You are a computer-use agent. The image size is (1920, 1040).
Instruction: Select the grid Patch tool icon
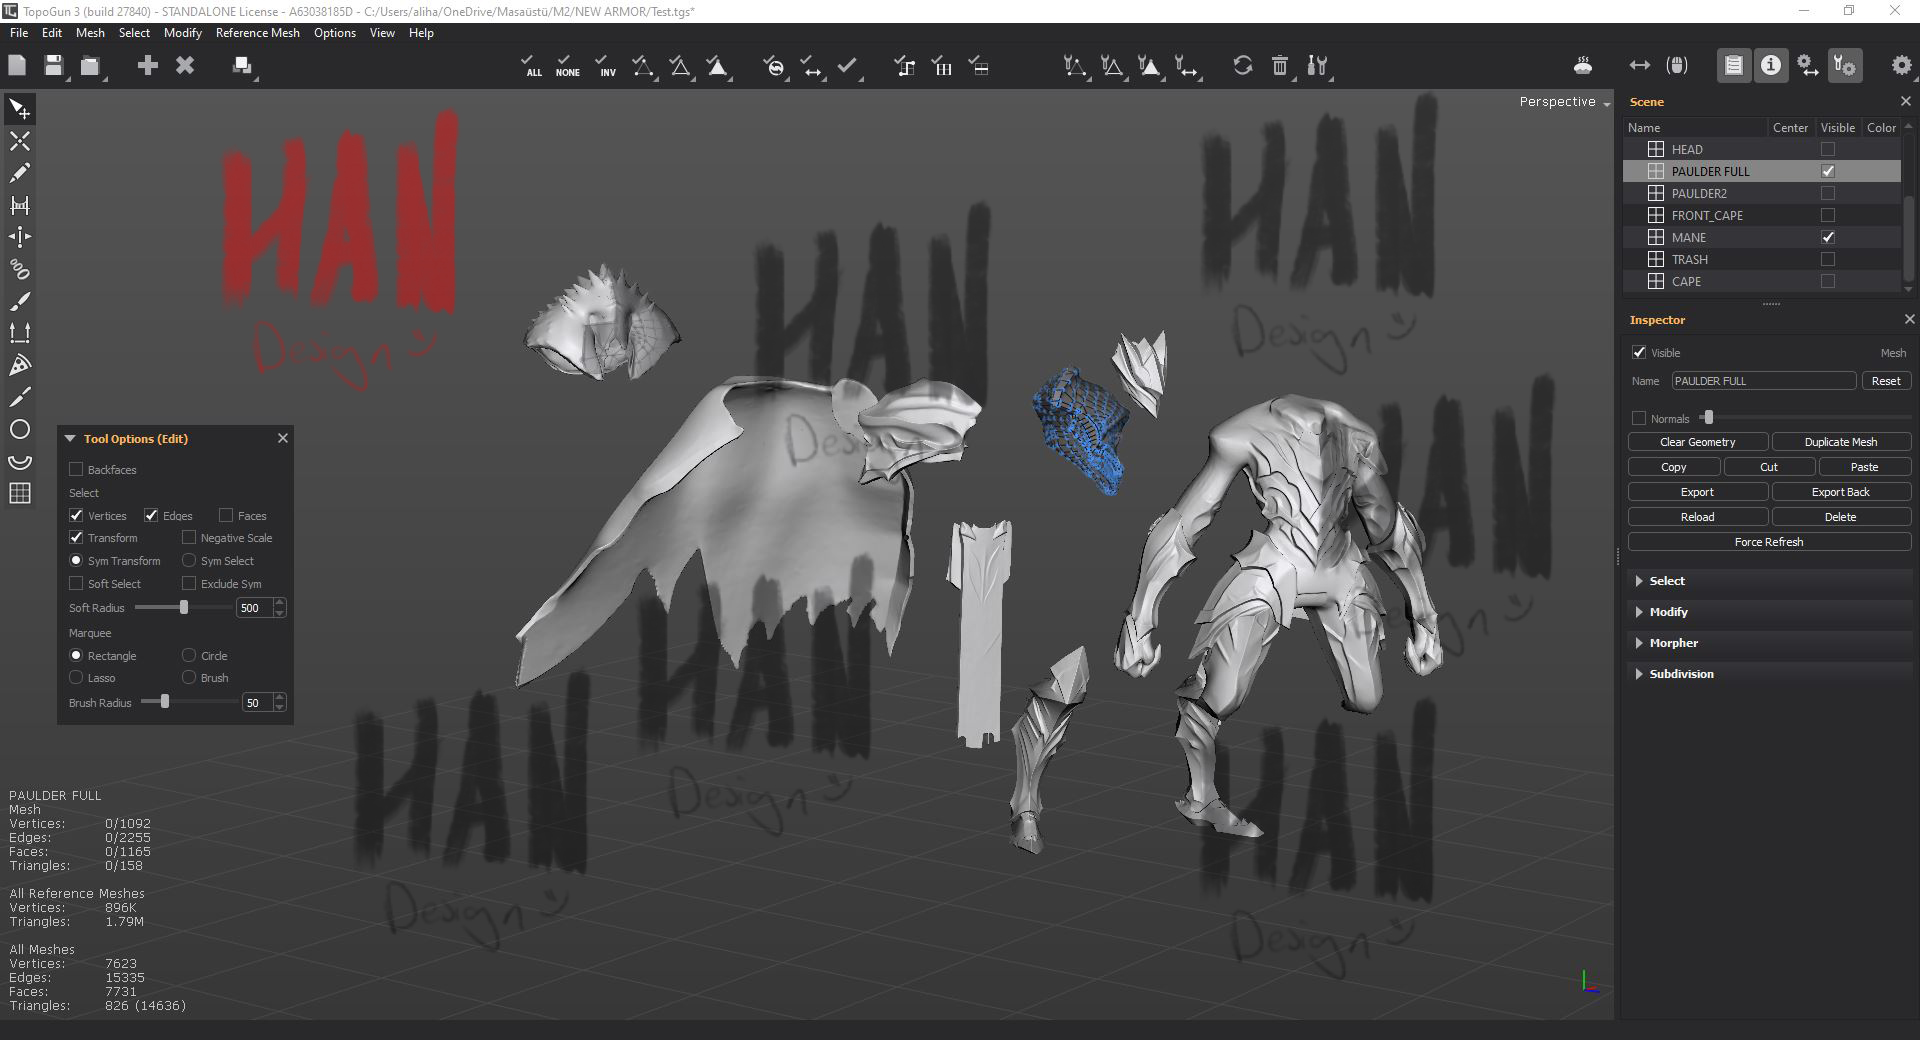(19, 493)
